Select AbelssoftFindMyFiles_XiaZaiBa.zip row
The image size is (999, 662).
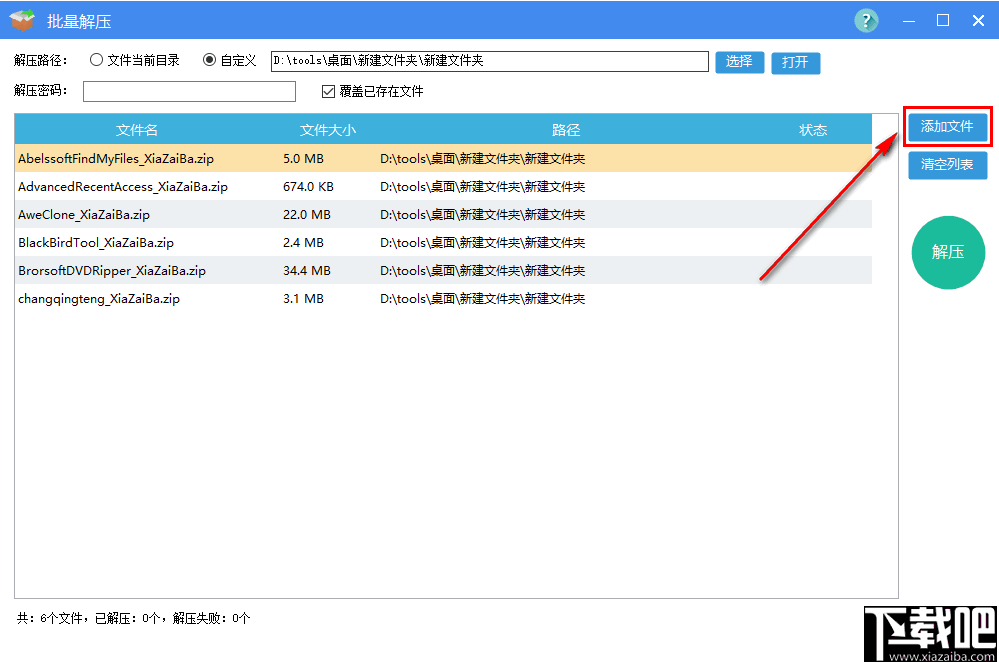point(443,159)
